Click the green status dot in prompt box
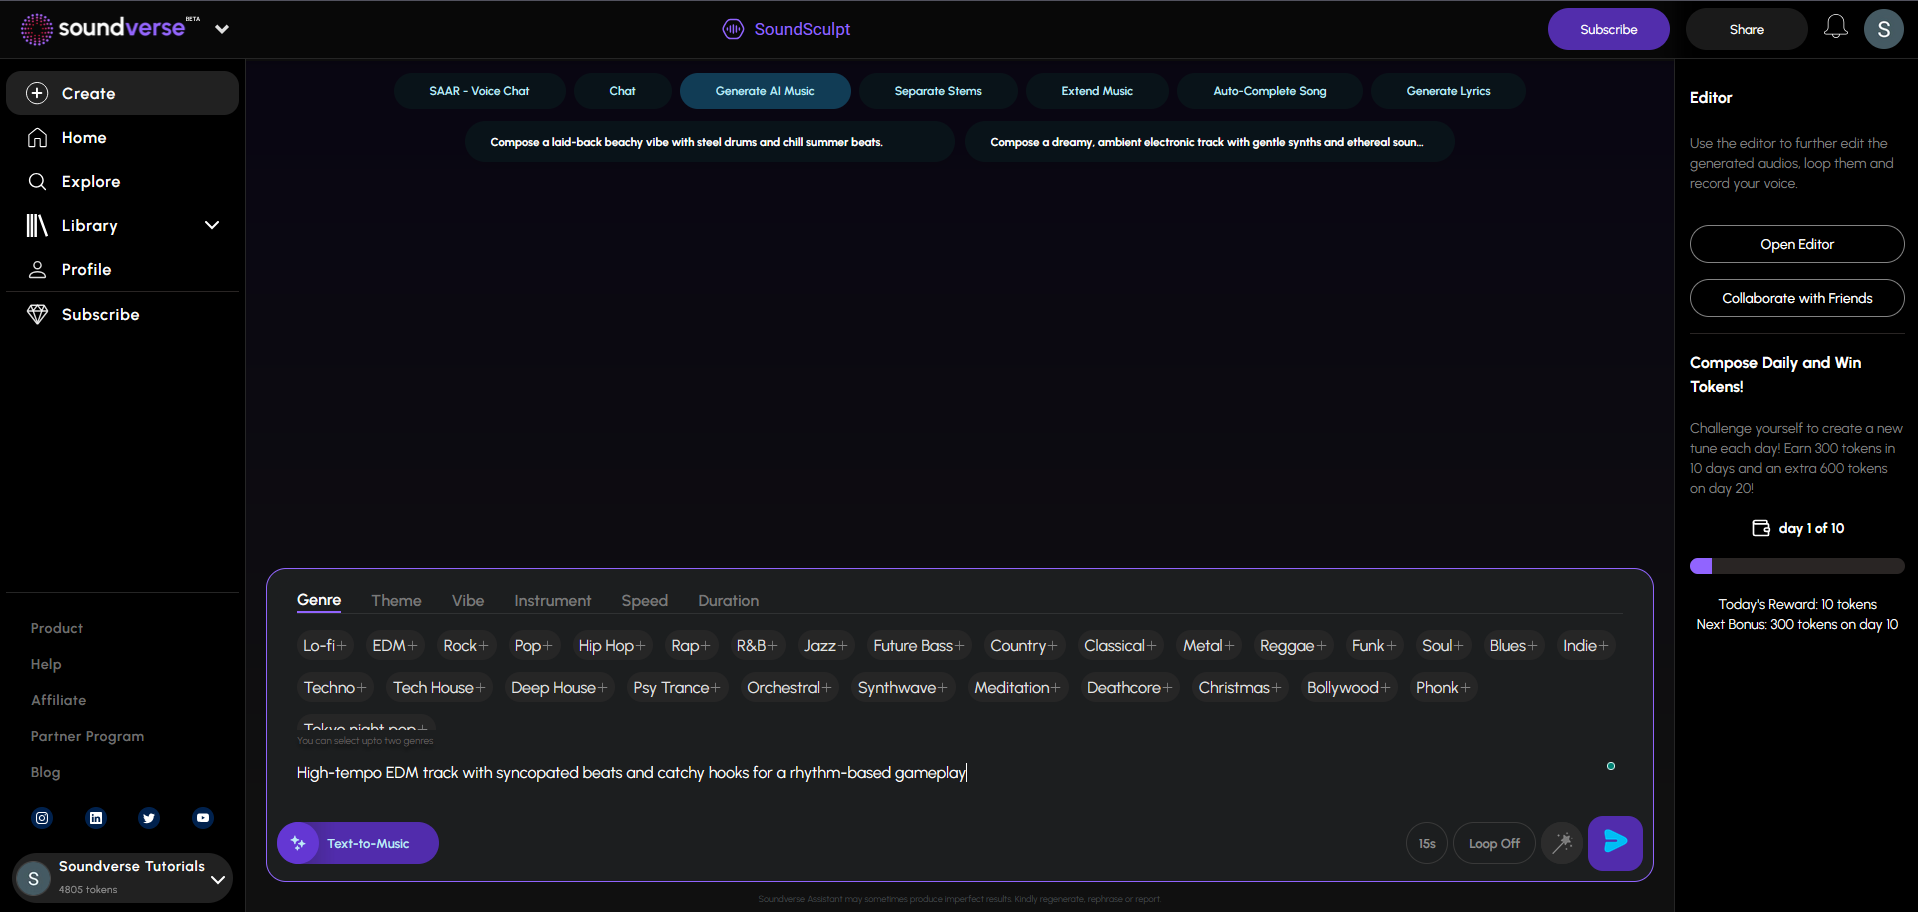The width and height of the screenshot is (1918, 912). (1611, 766)
